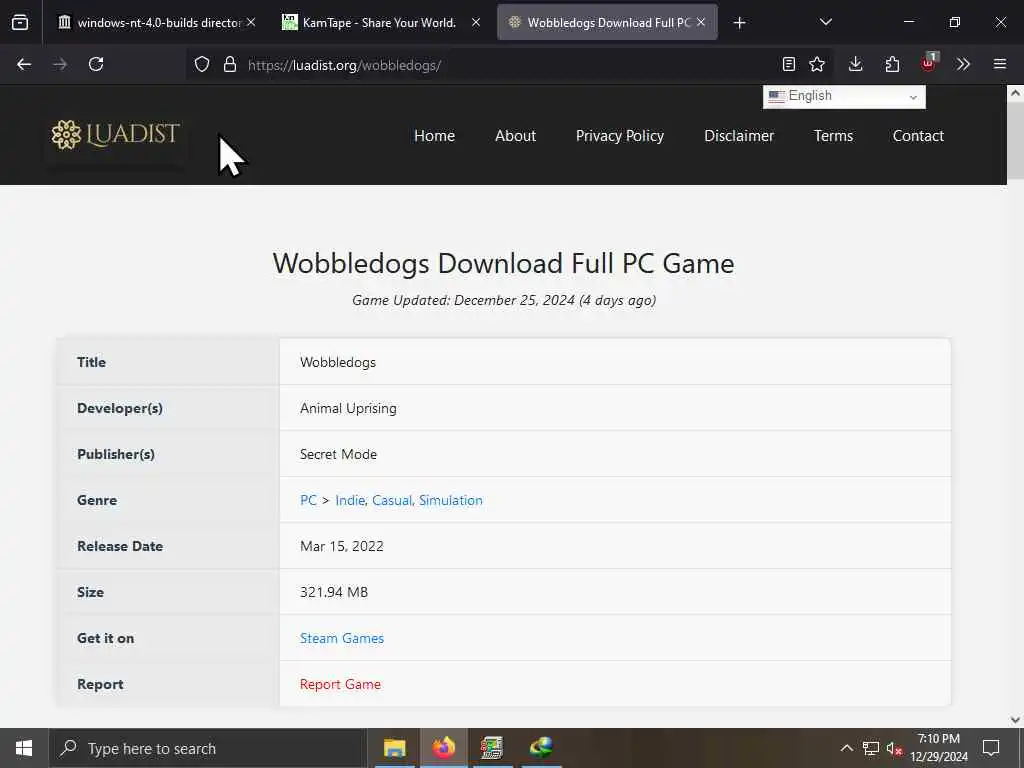Screen dimensions: 1024x768
Task: Click the Simulation genre link
Action: tap(451, 500)
